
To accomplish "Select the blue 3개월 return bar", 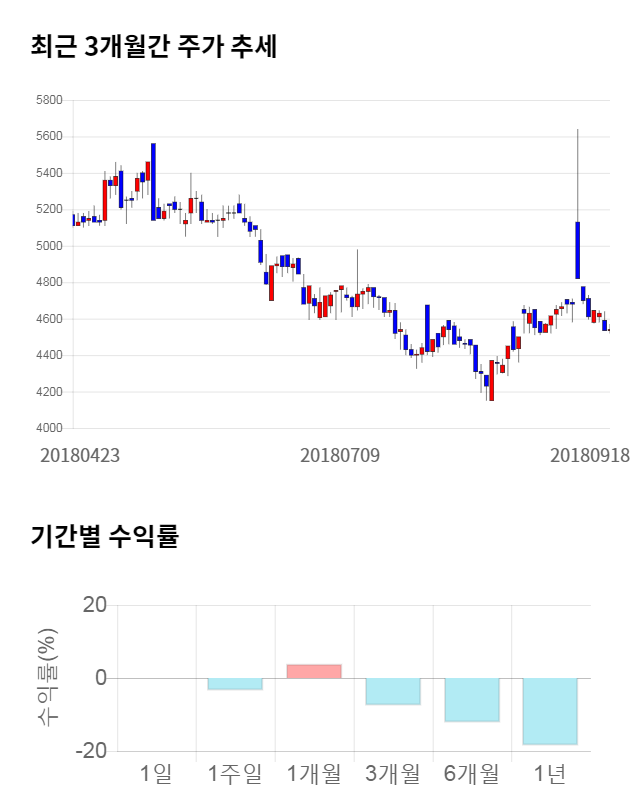I will click(x=393, y=691).
